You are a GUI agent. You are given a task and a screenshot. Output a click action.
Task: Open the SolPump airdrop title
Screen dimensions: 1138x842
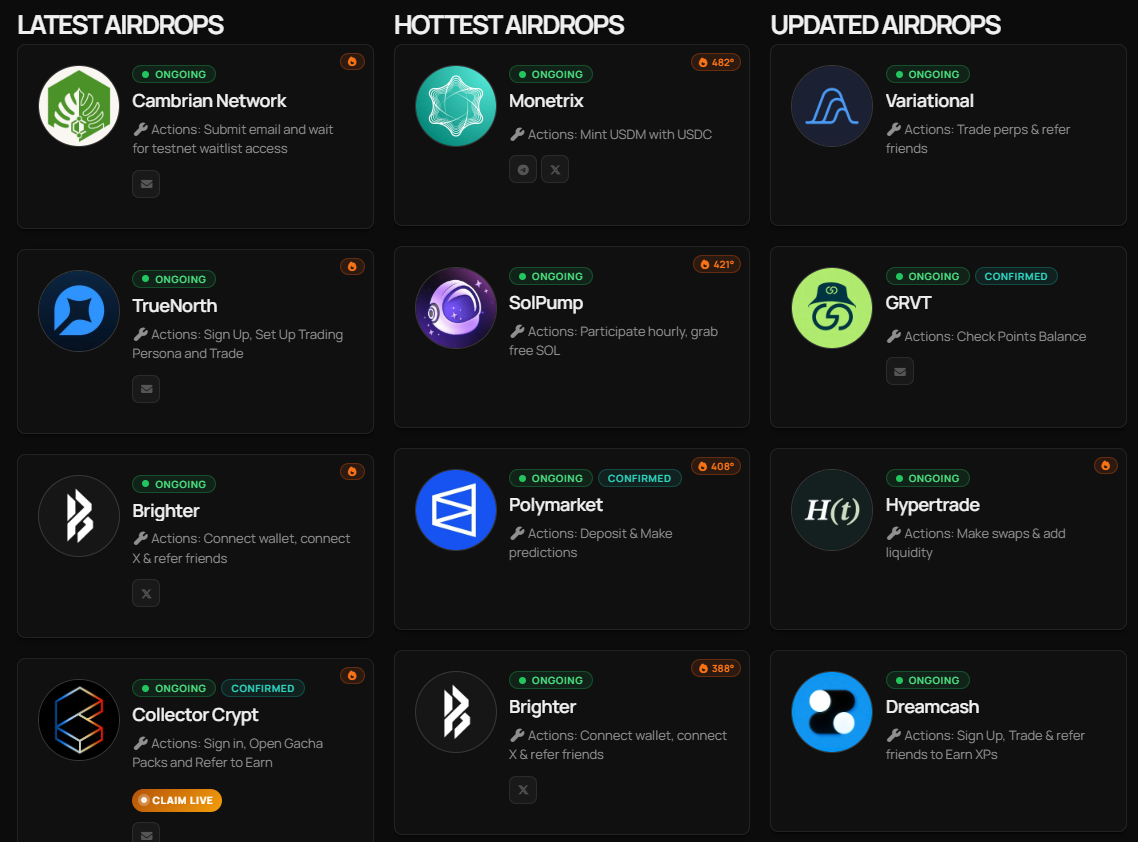click(x=546, y=303)
